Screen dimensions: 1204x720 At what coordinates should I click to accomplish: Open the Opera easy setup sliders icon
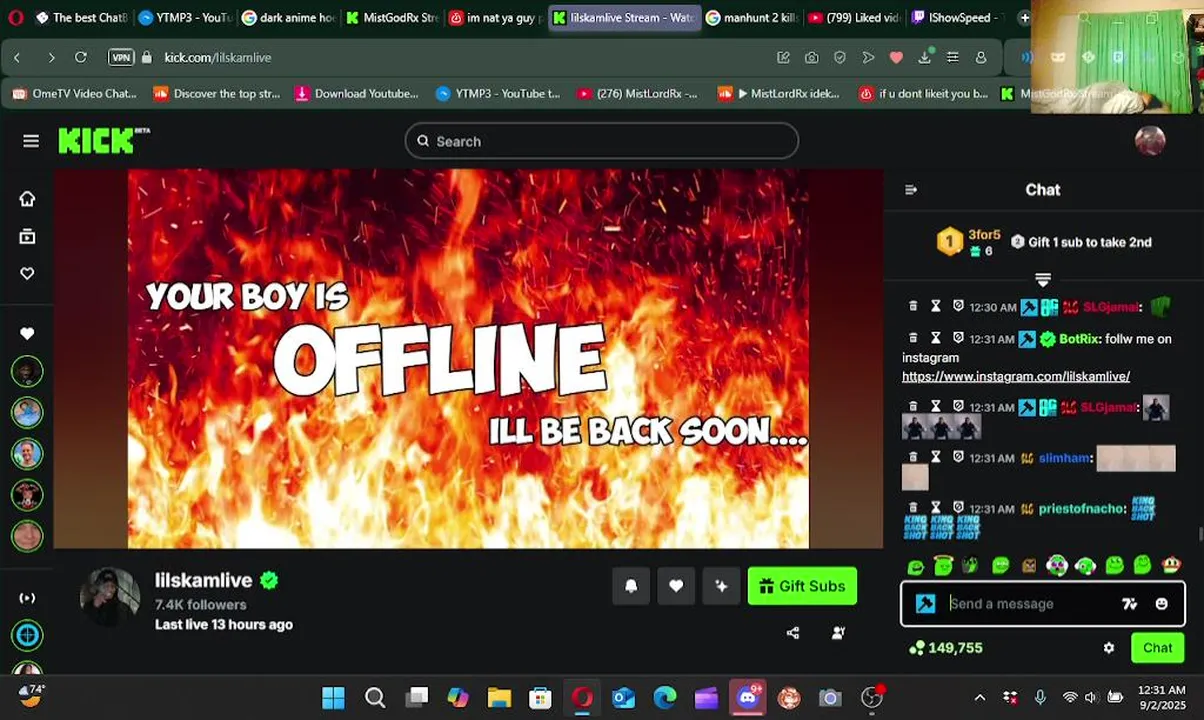point(952,57)
